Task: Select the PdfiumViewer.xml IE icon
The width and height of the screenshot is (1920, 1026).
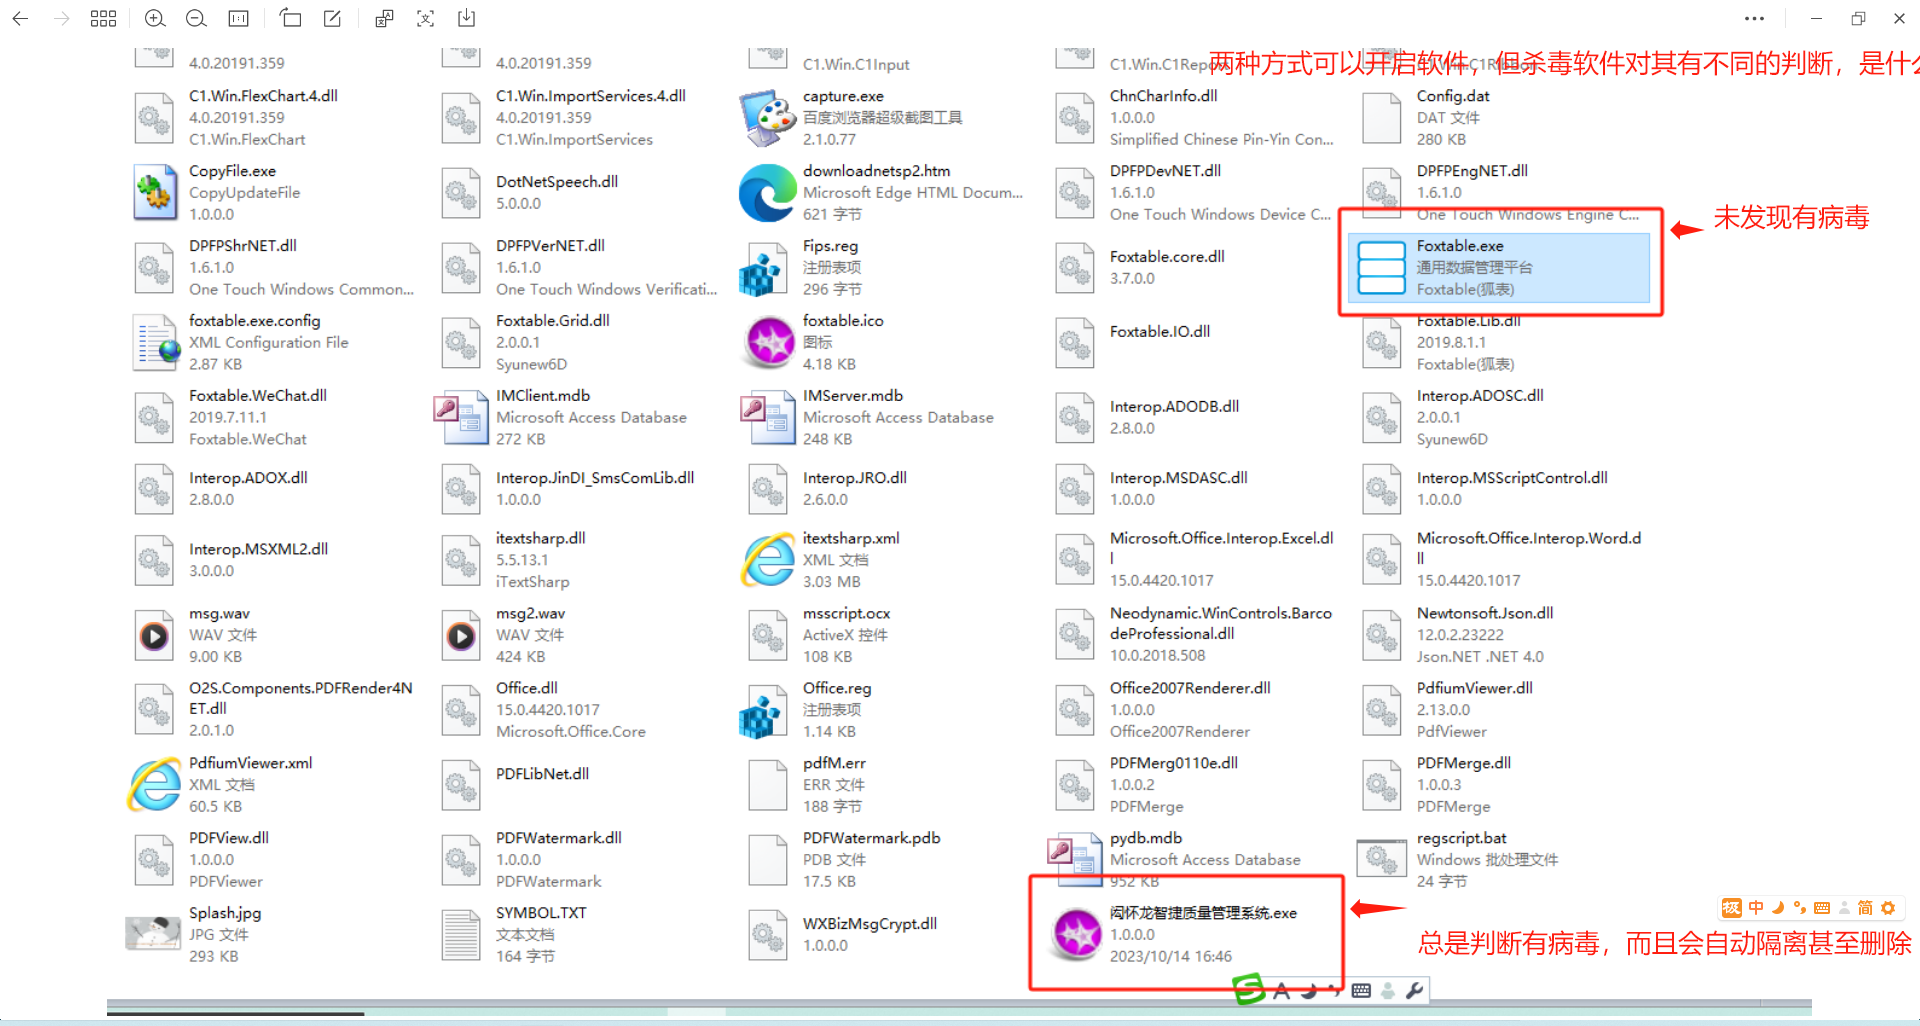Action: (x=154, y=785)
